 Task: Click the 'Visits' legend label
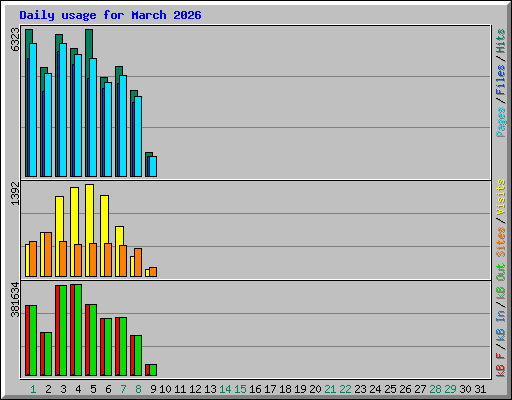(500, 198)
